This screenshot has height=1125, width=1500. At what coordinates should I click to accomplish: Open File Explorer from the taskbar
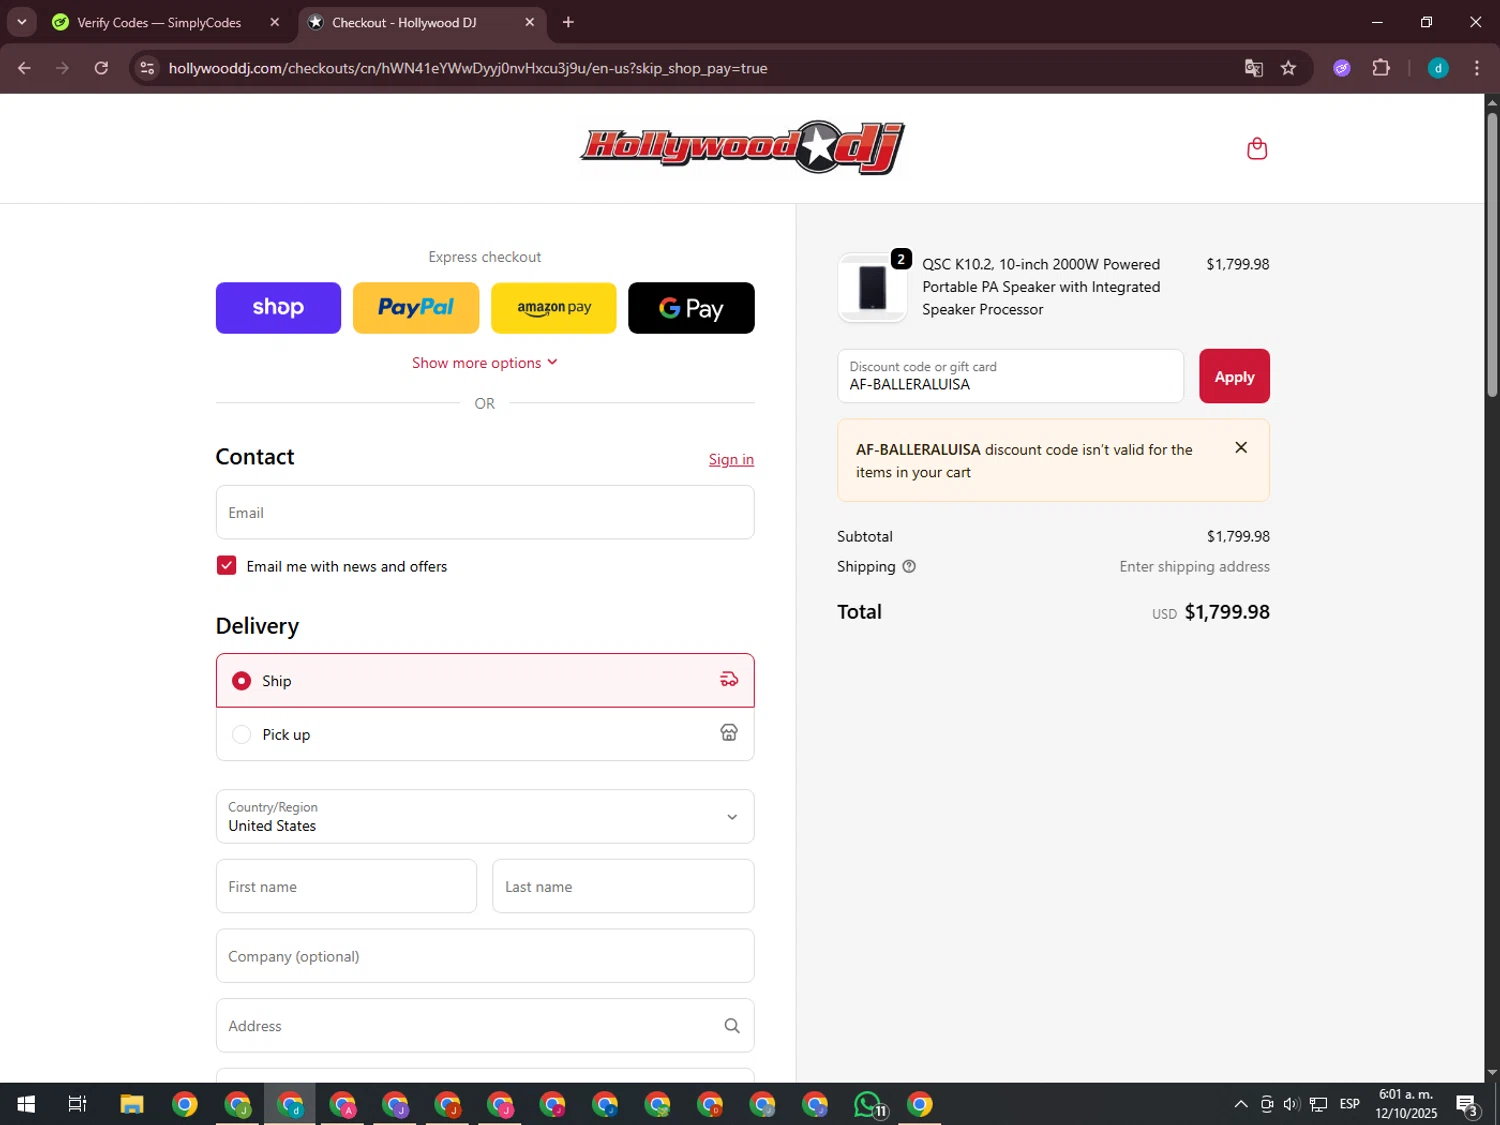pyautogui.click(x=131, y=1104)
